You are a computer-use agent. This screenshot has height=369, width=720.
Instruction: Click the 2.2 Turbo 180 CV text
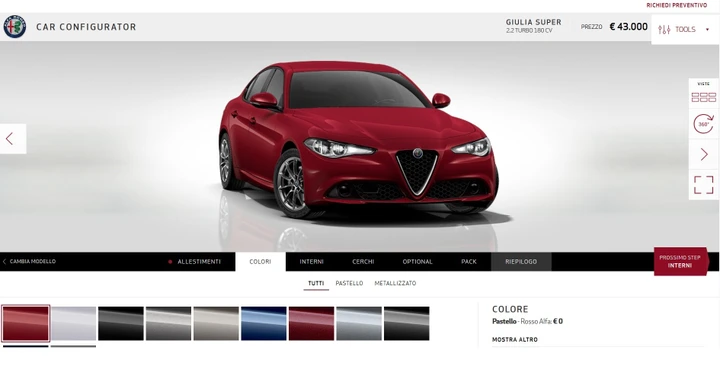pyautogui.click(x=529, y=31)
